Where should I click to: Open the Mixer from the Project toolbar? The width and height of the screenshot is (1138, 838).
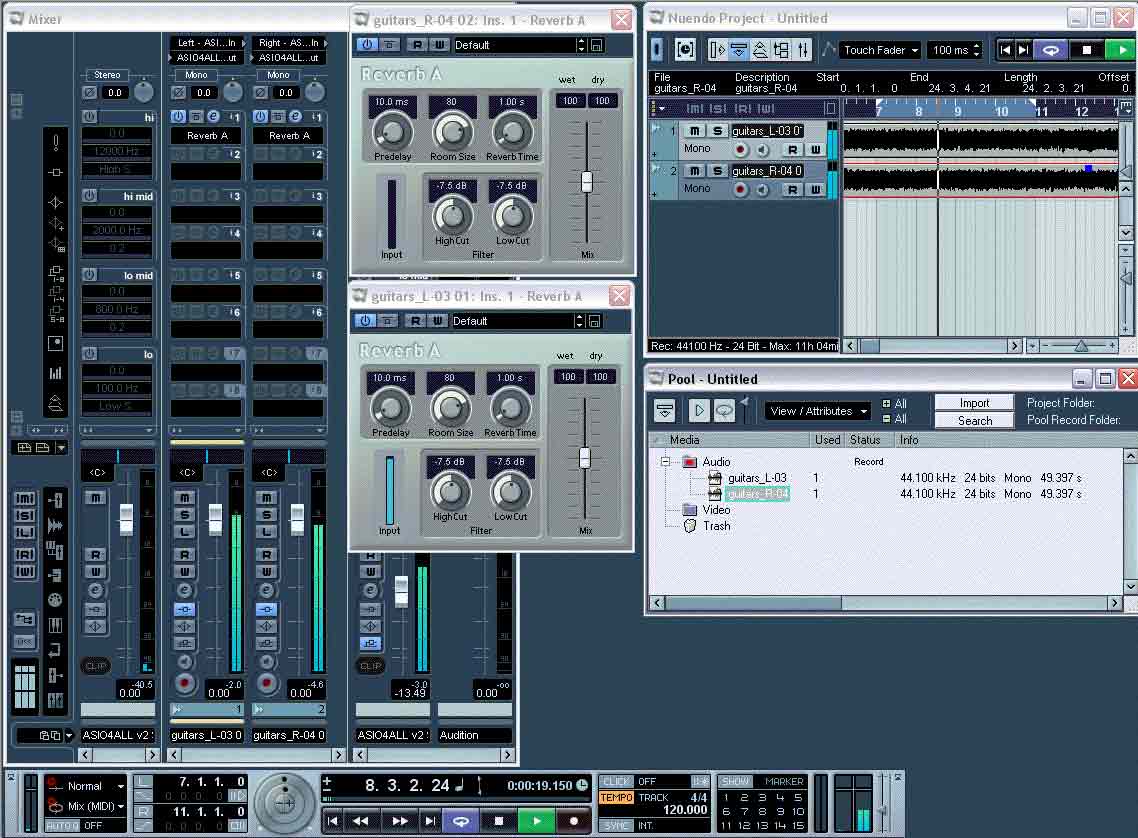click(x=804, y=49)
